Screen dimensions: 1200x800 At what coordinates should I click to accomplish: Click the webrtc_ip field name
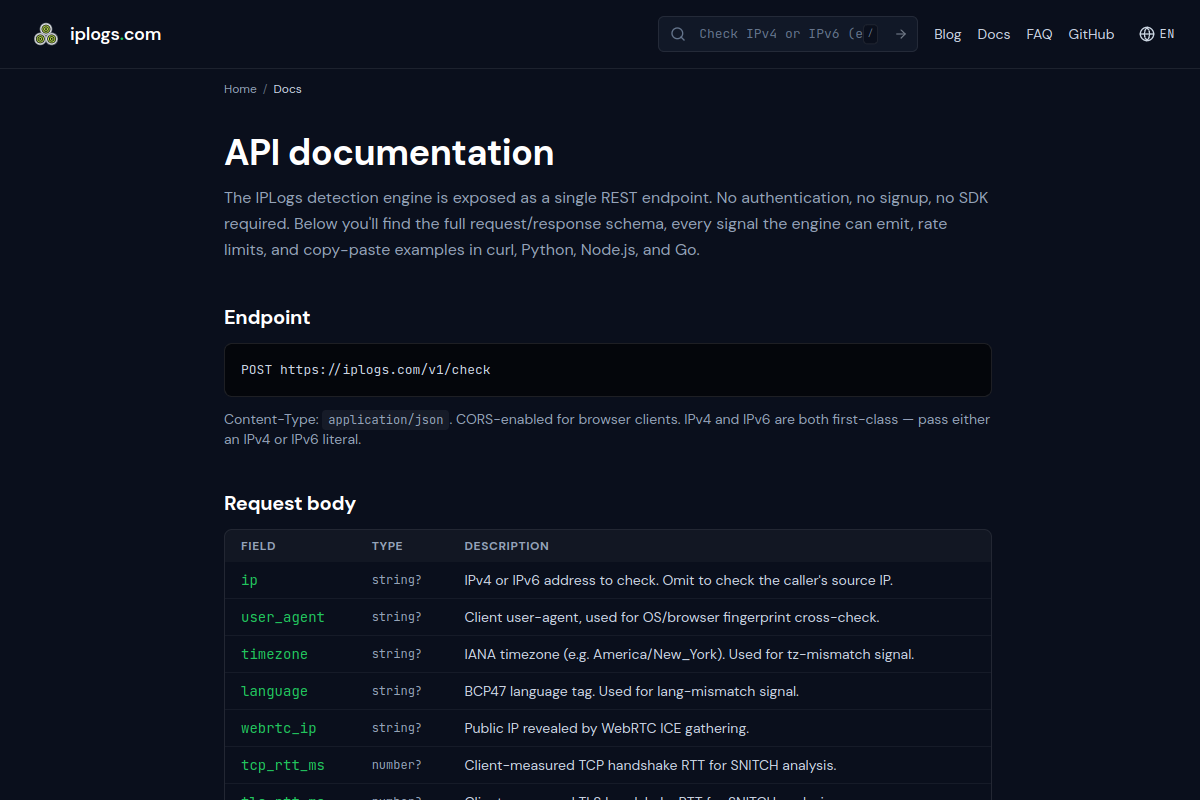[279, 728]
